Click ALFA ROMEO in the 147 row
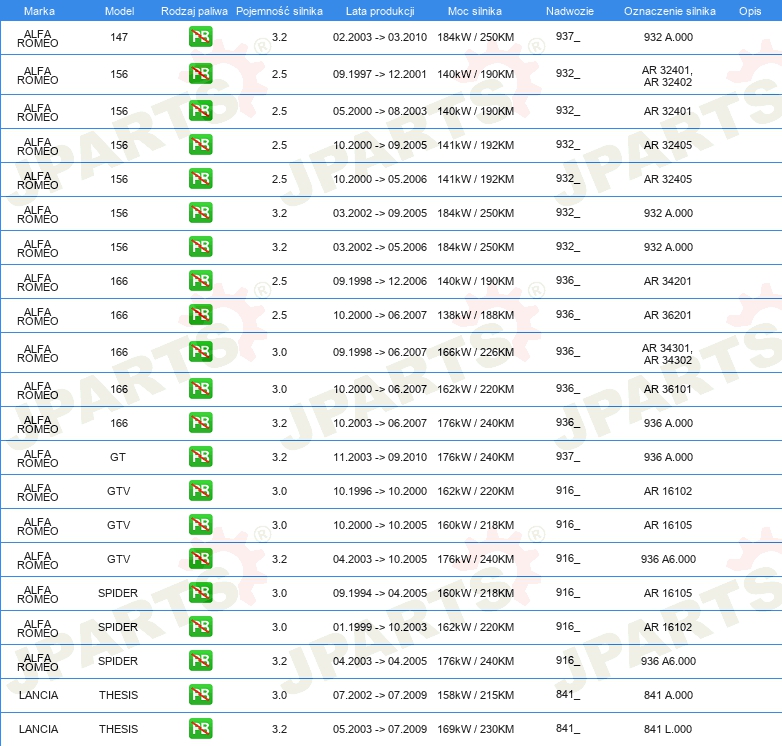The height and width of the screenshot is (746, 782). click(38, 38)
